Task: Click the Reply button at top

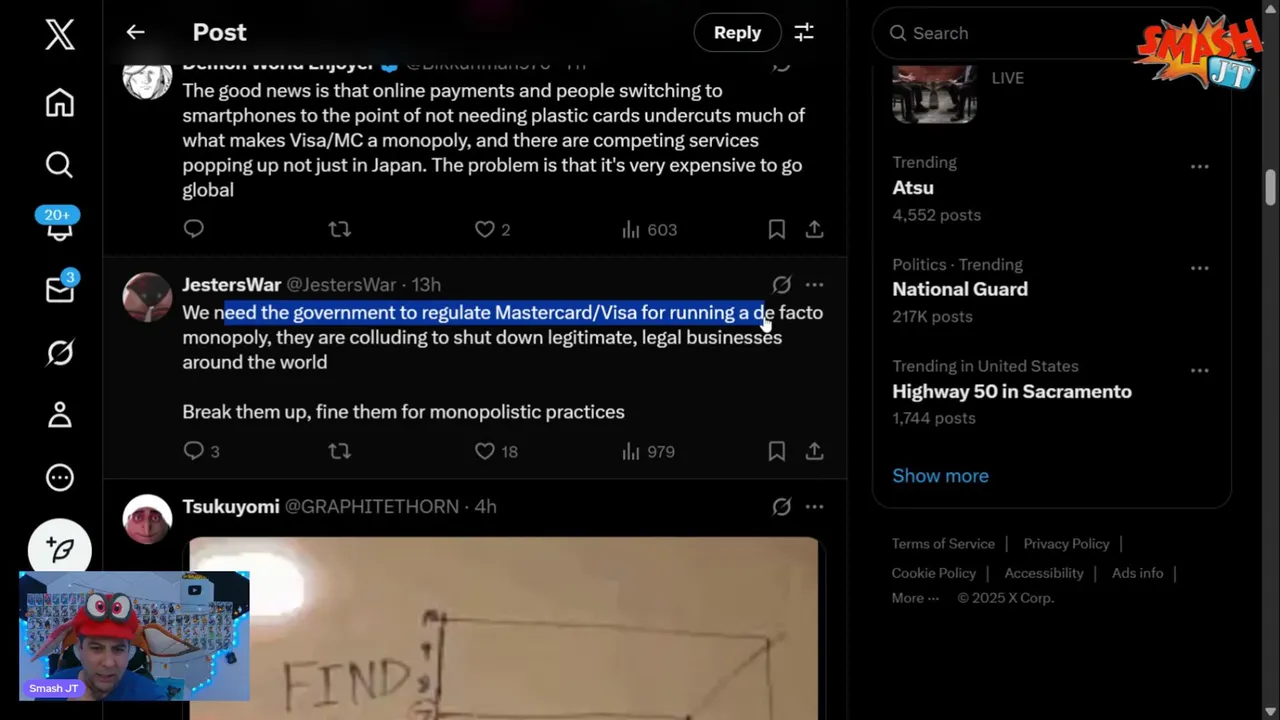Action: (737, 33)
